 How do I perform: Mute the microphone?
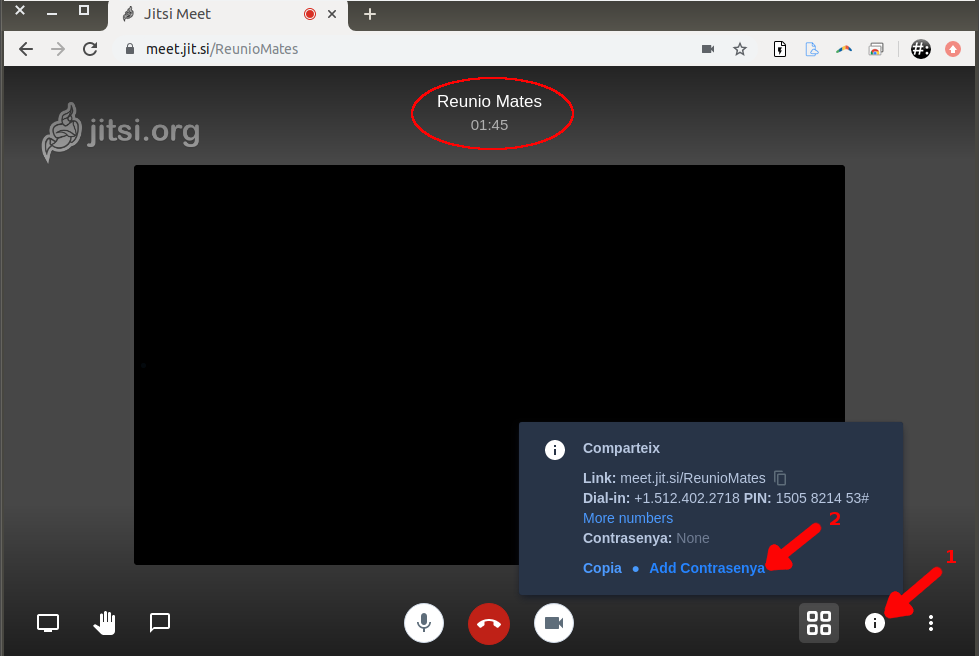(424, 623)
